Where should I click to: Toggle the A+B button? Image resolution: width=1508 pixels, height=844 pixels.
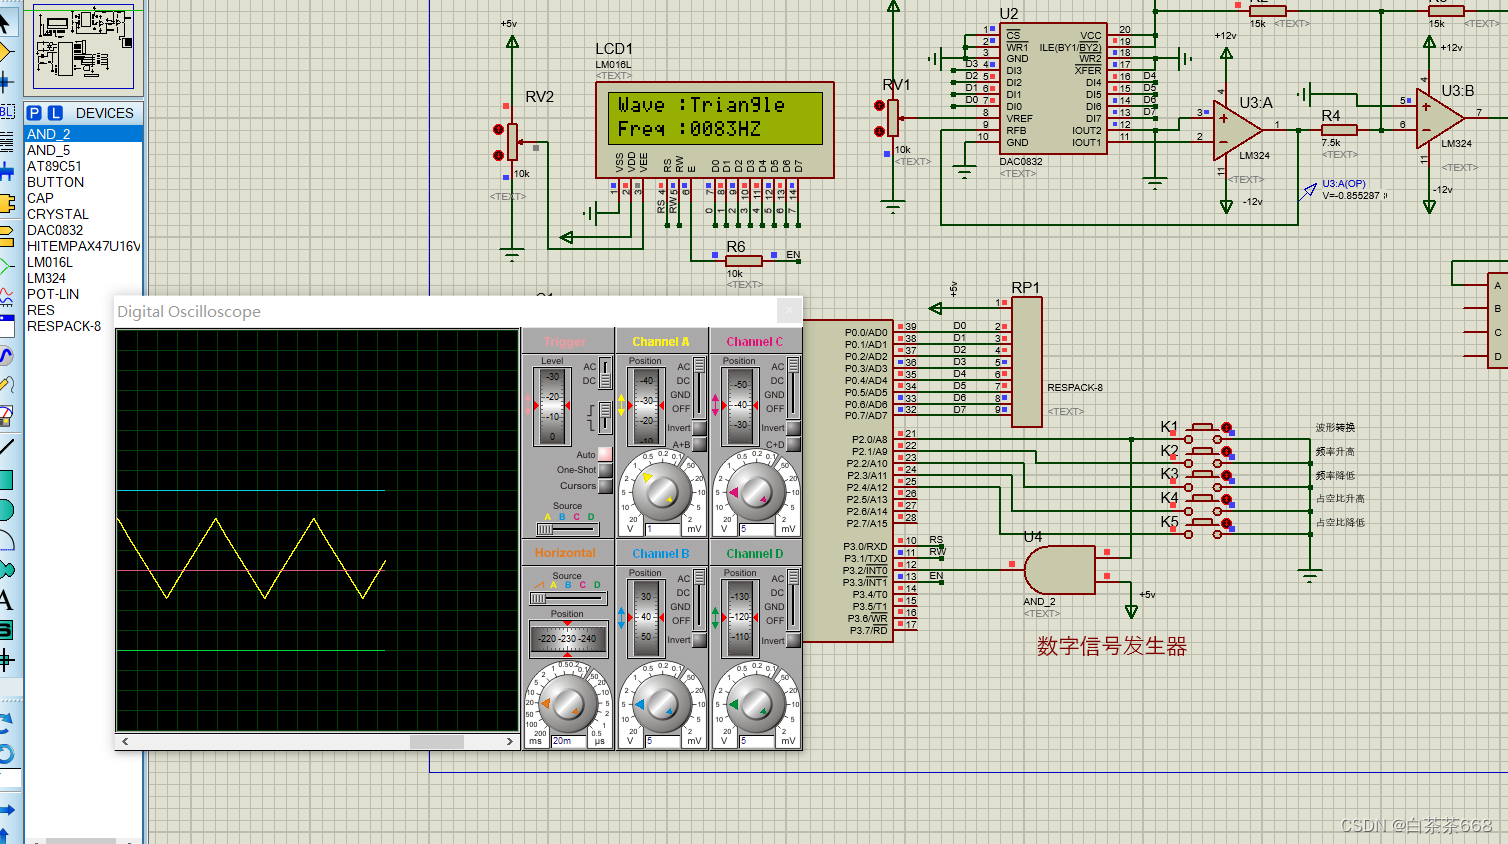[x=699, y=444]
